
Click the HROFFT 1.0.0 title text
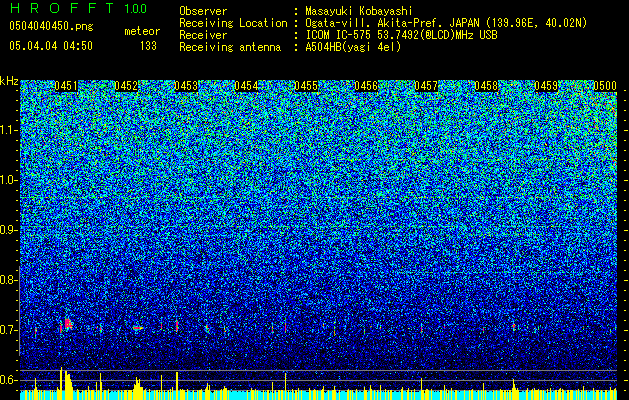(x=78, y=8)
